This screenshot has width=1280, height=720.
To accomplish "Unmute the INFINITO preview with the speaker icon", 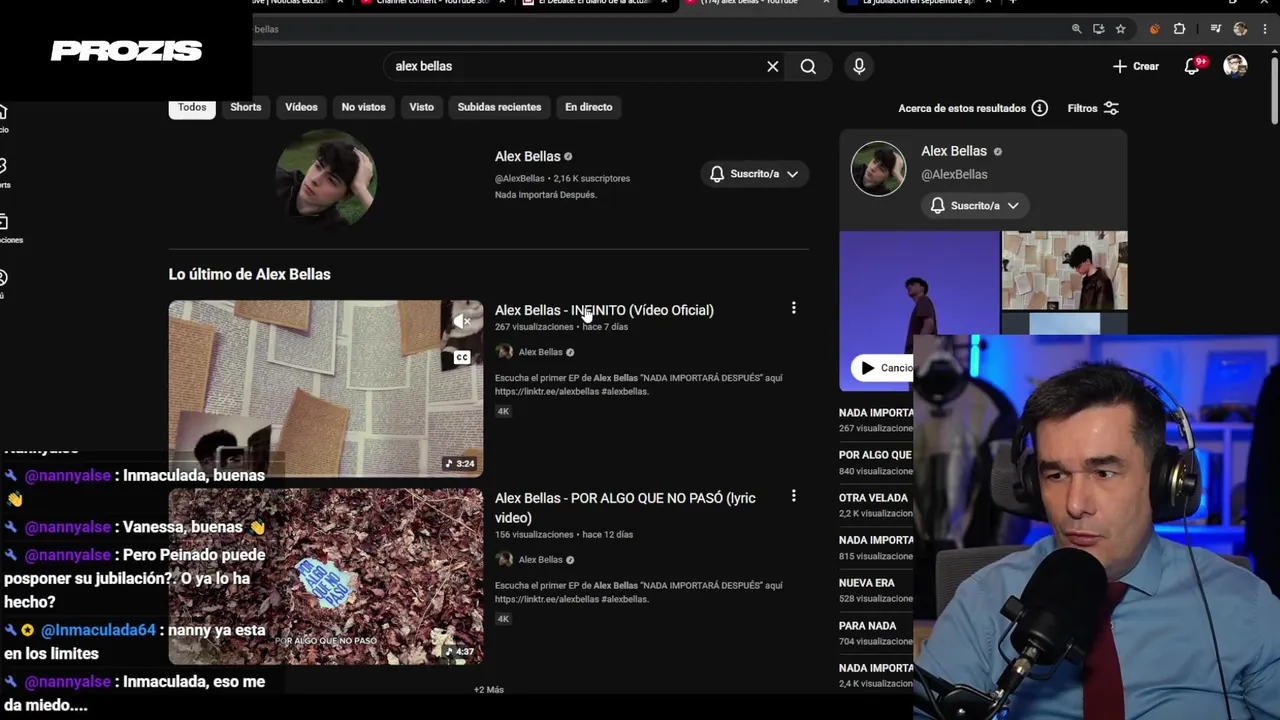I will click(462, 321).
